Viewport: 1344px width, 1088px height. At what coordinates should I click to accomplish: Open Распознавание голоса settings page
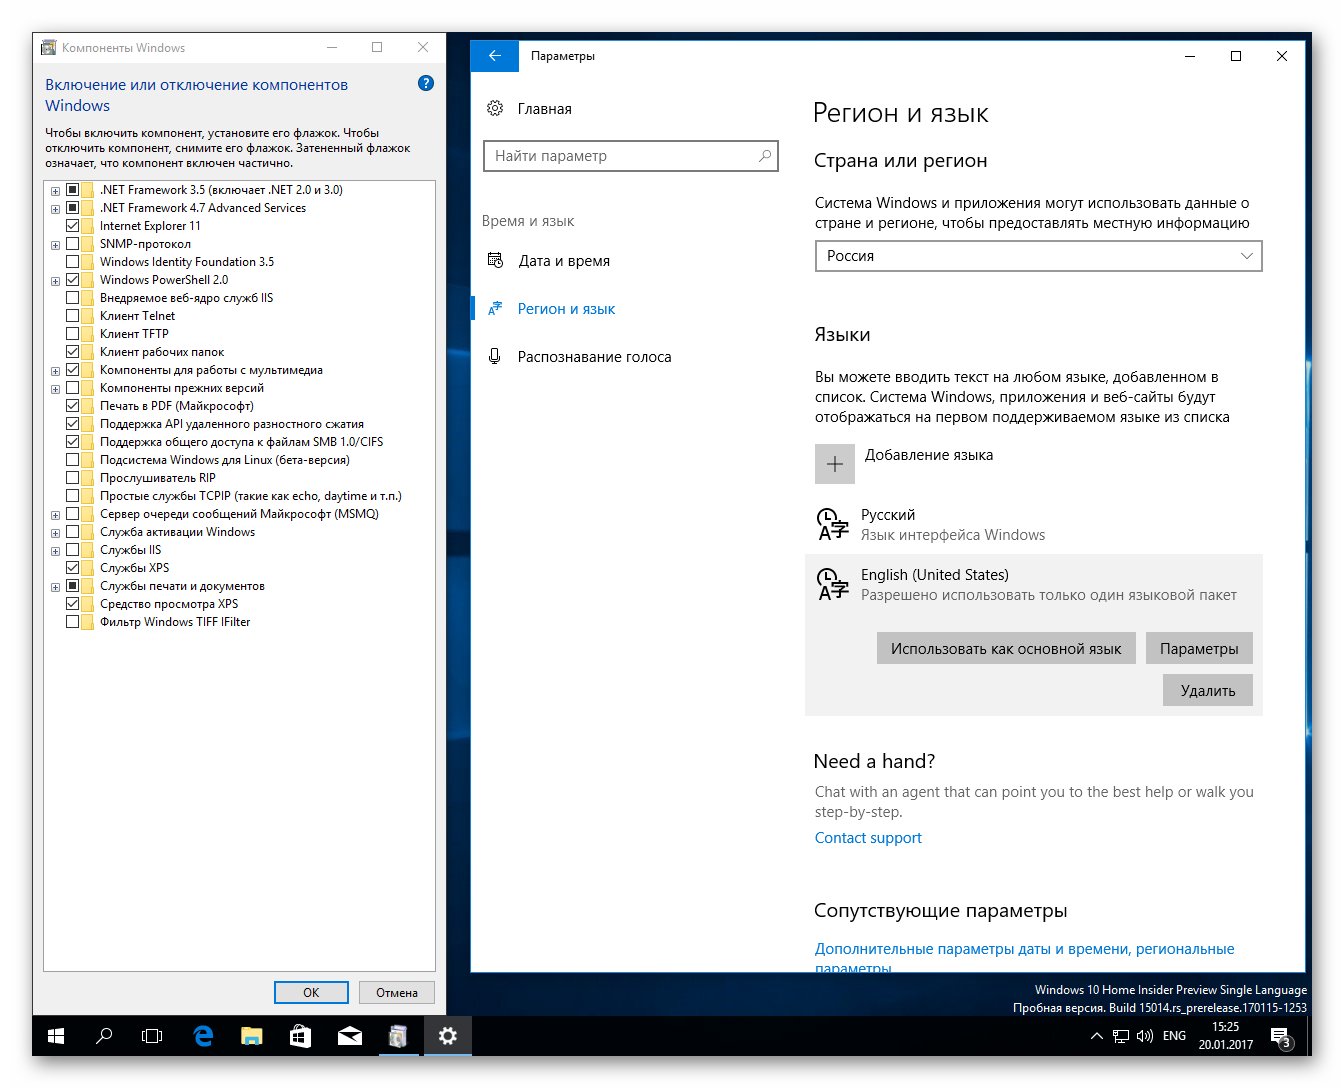click(x=594, y=356)
